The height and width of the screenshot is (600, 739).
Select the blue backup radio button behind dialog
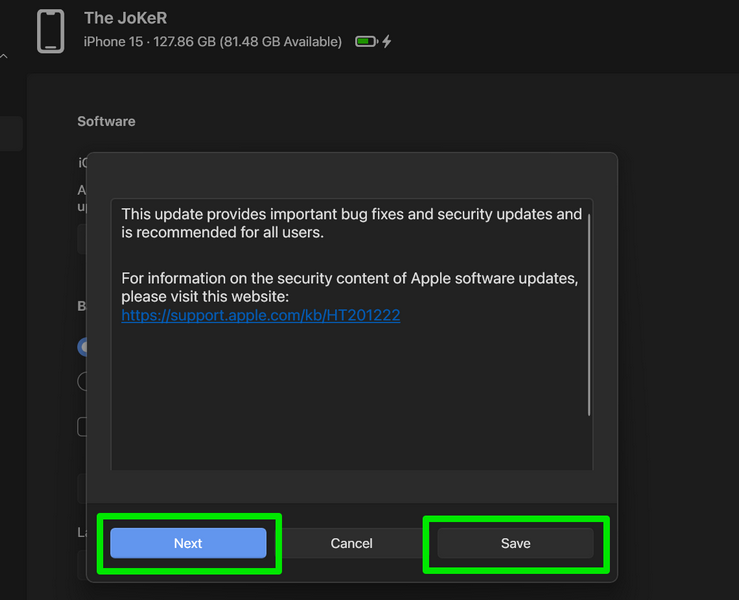[x=82, y=347]
